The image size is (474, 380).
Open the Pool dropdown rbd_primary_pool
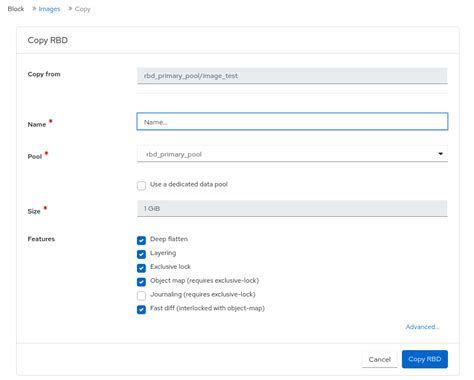[x=292, y=154]
